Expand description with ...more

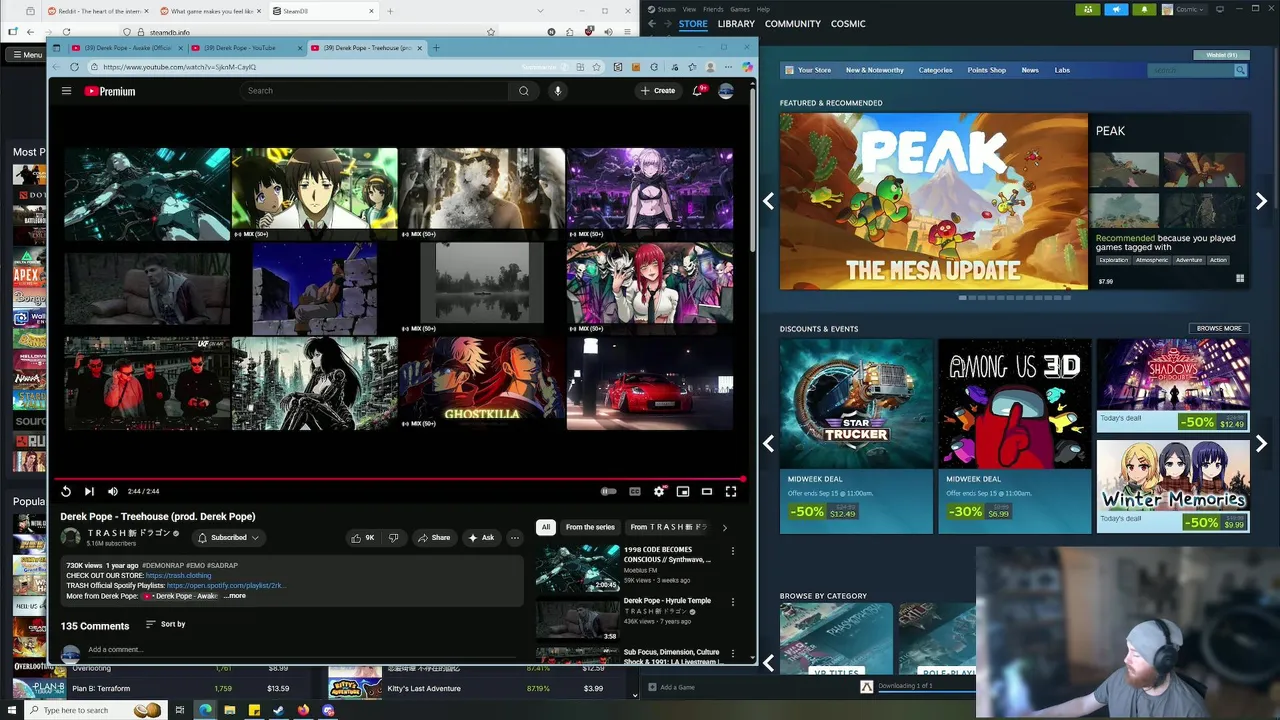click(x=235, y=596)
